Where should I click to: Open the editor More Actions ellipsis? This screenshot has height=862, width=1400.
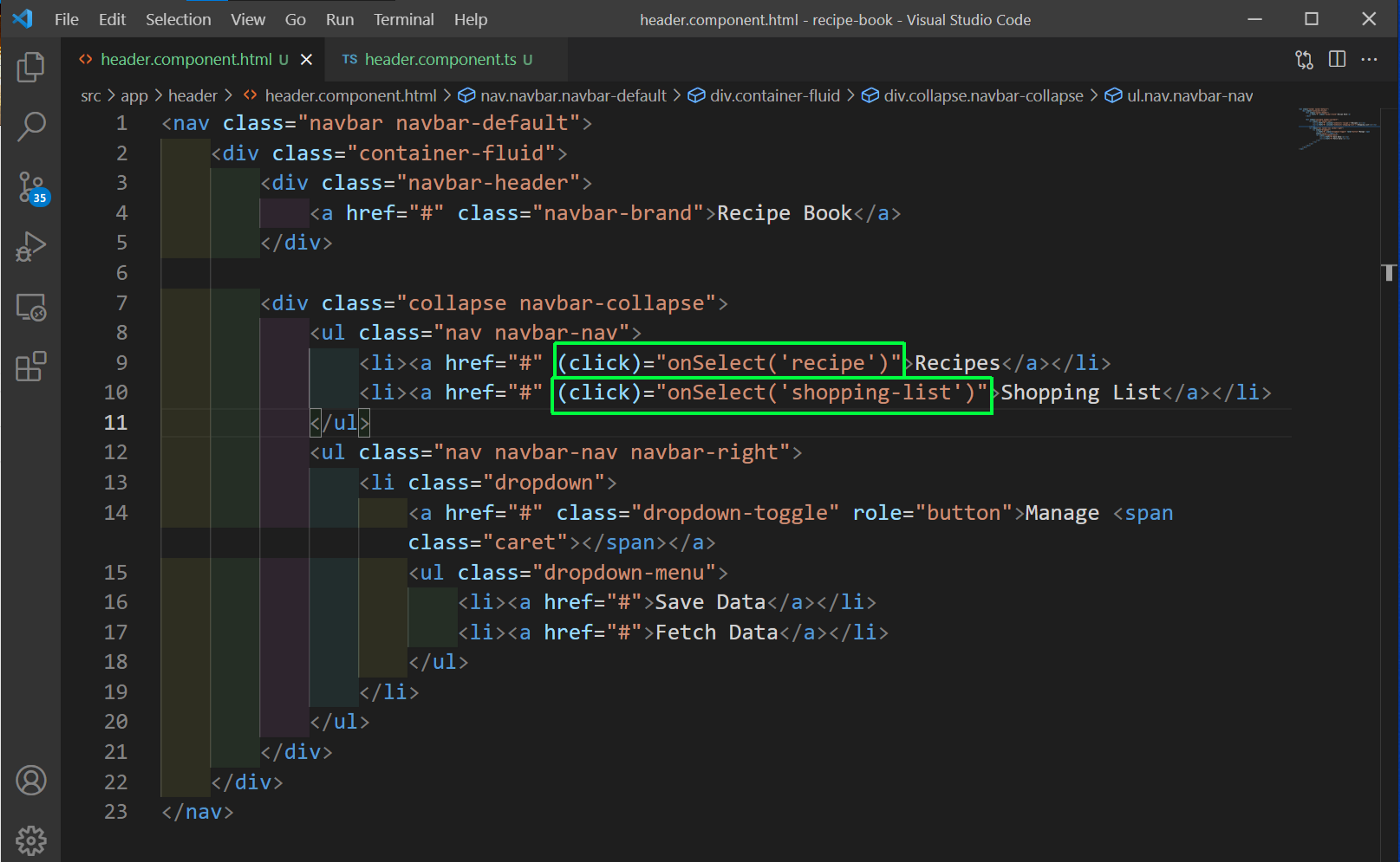[x=1371, y=60]
